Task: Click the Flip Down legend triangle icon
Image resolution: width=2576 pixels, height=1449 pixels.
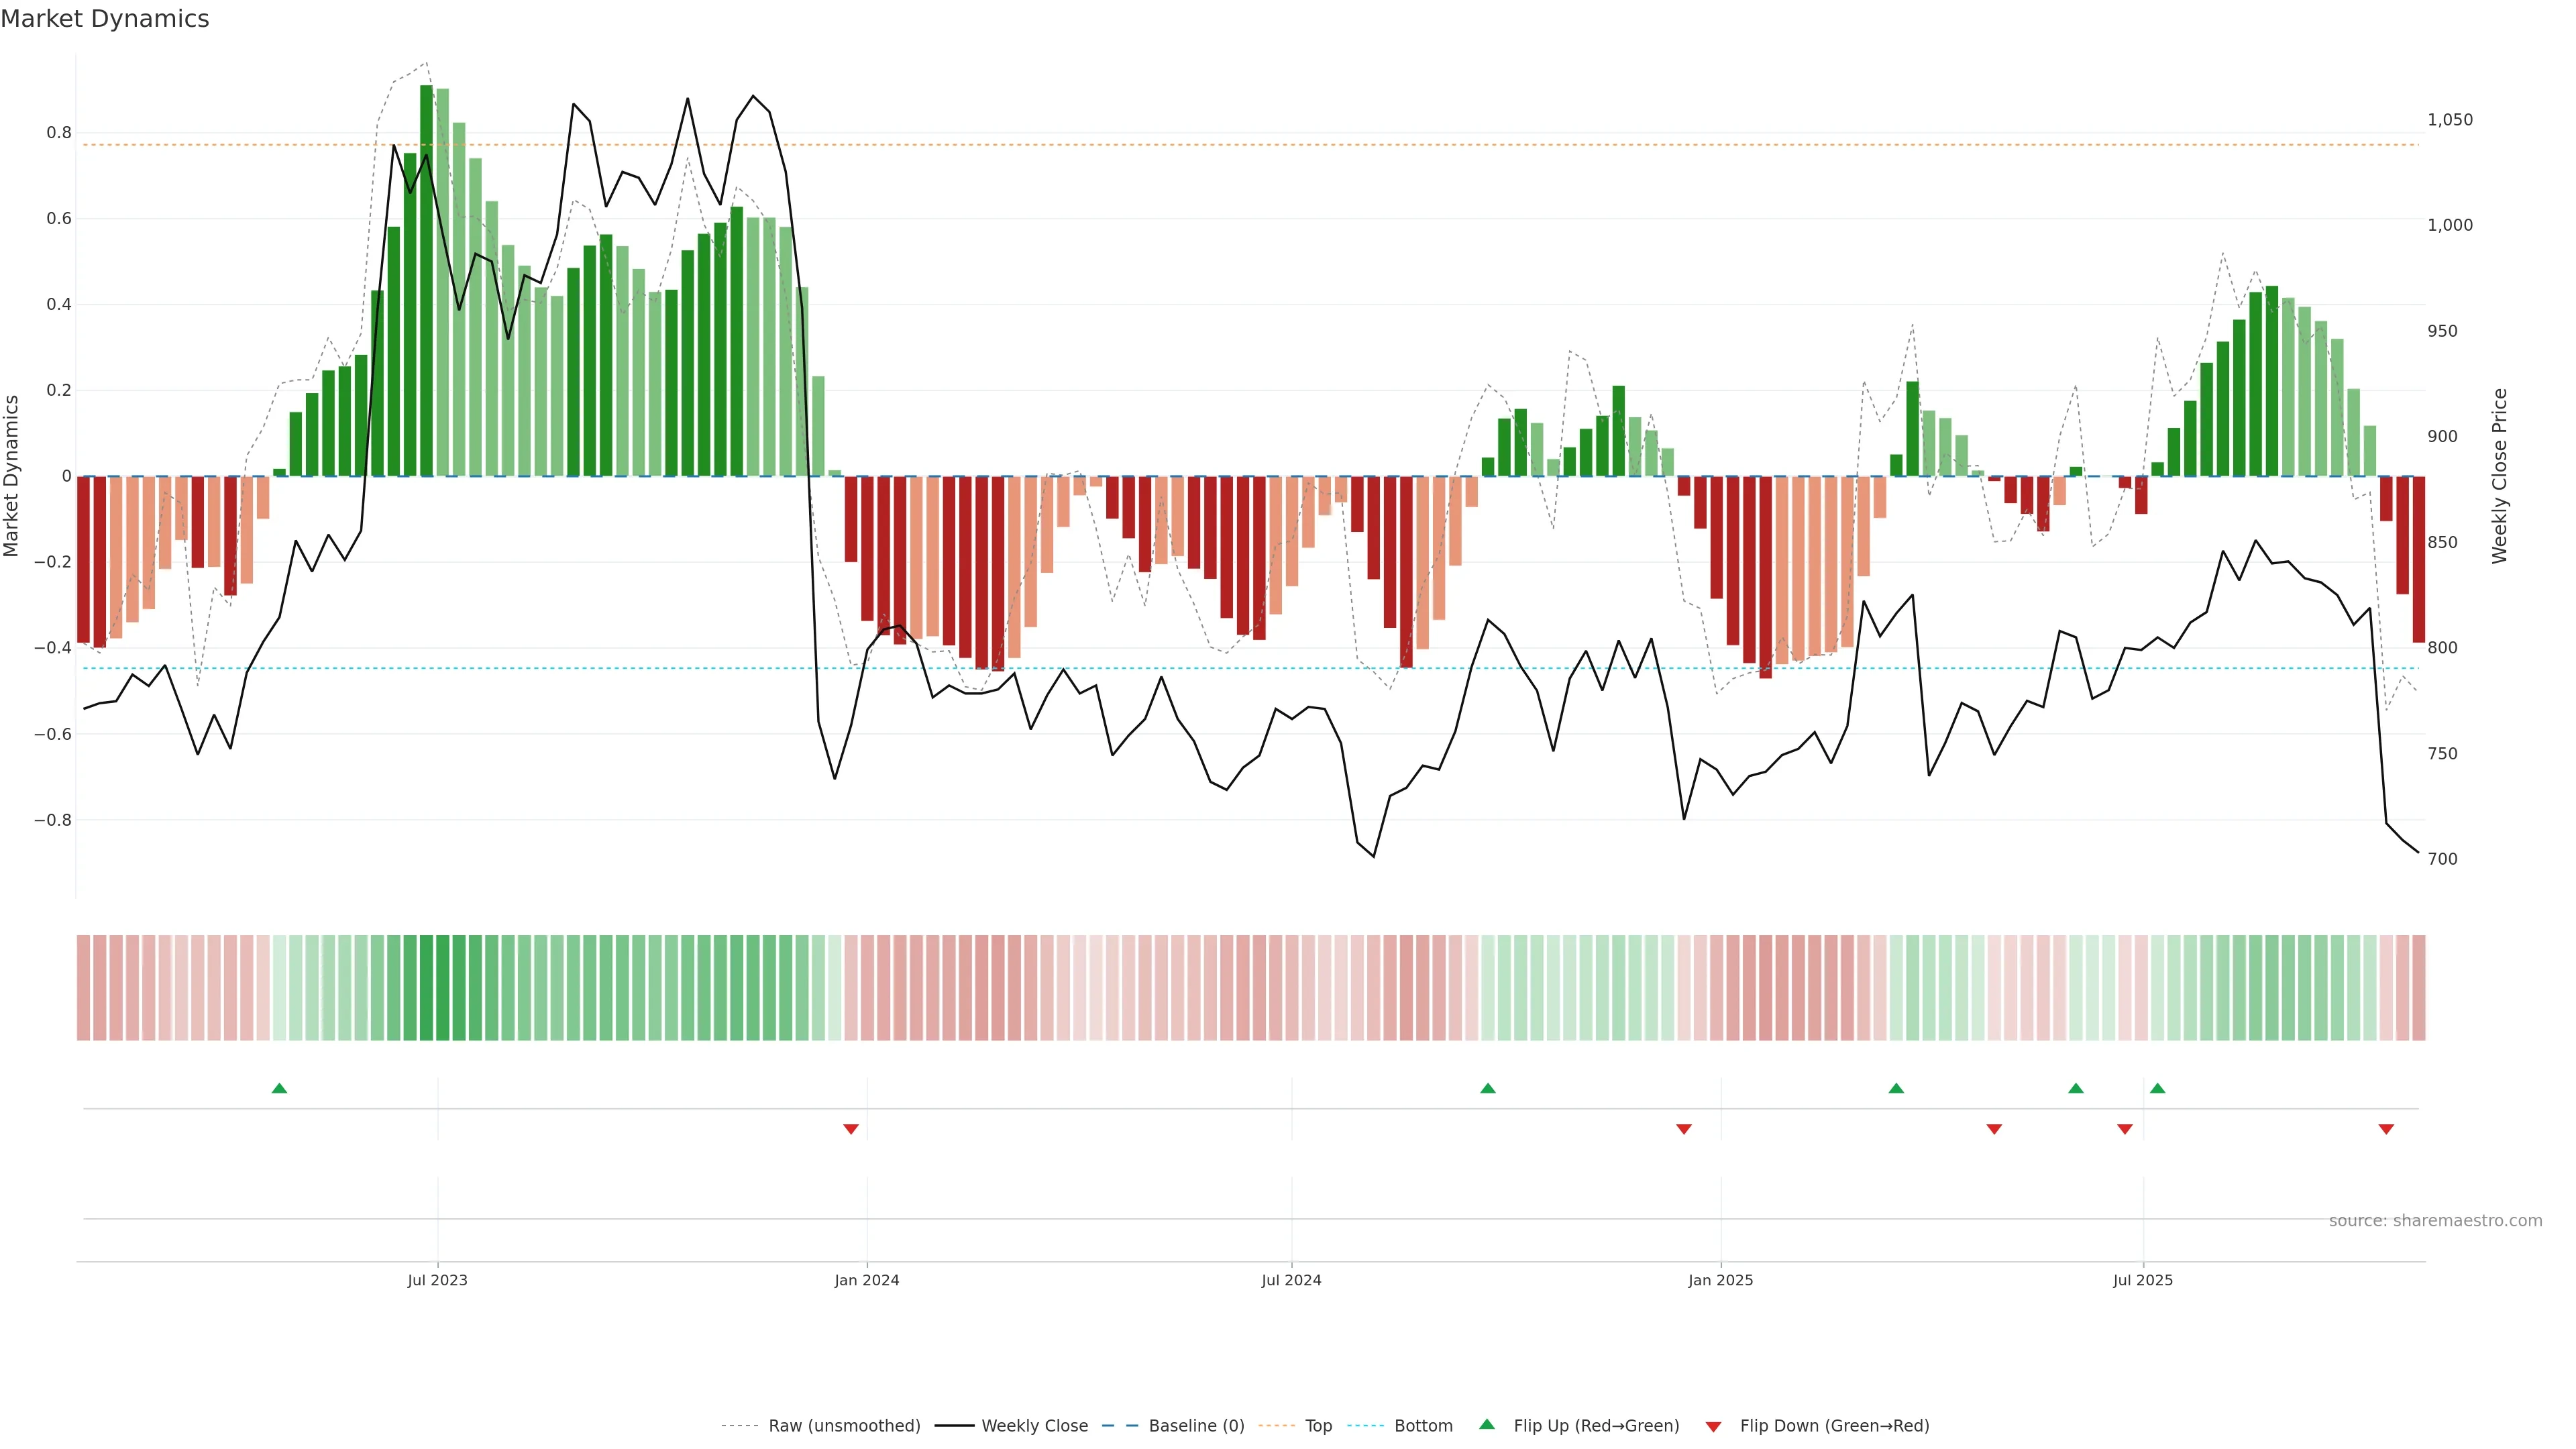Action: (x=1713, y=1427)
